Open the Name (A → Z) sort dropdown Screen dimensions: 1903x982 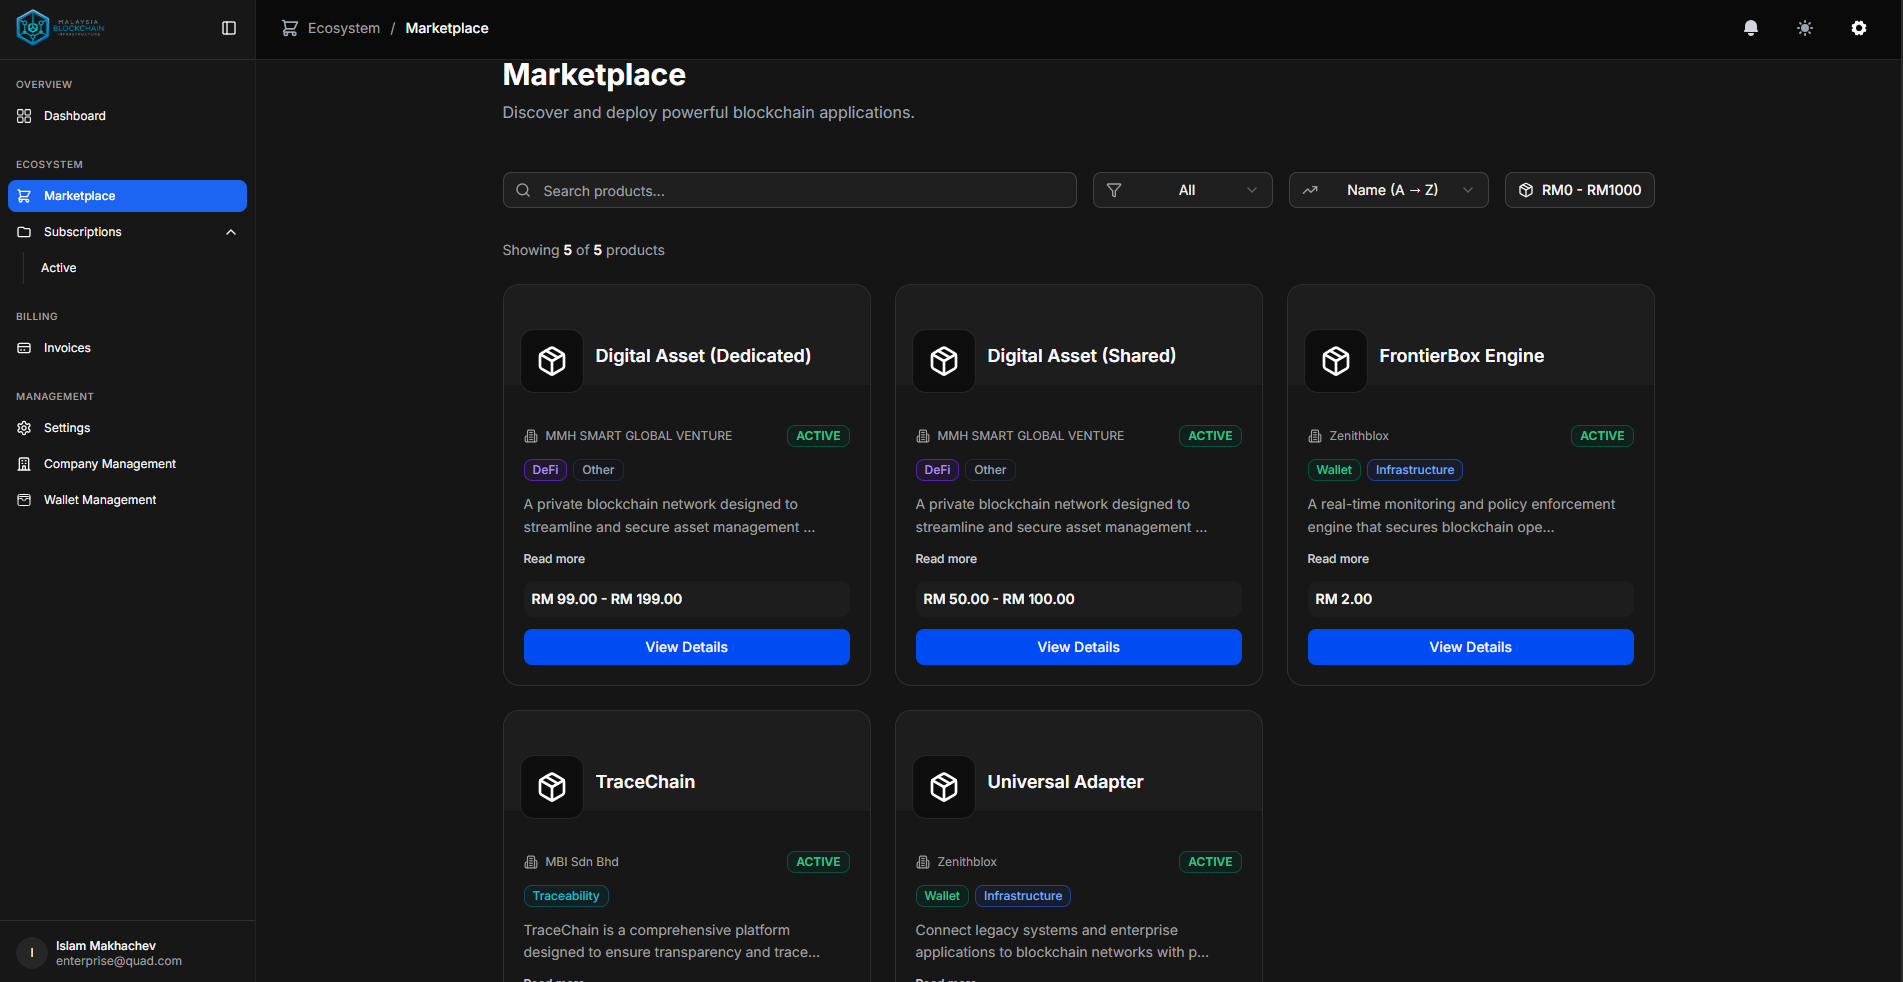1388,190
